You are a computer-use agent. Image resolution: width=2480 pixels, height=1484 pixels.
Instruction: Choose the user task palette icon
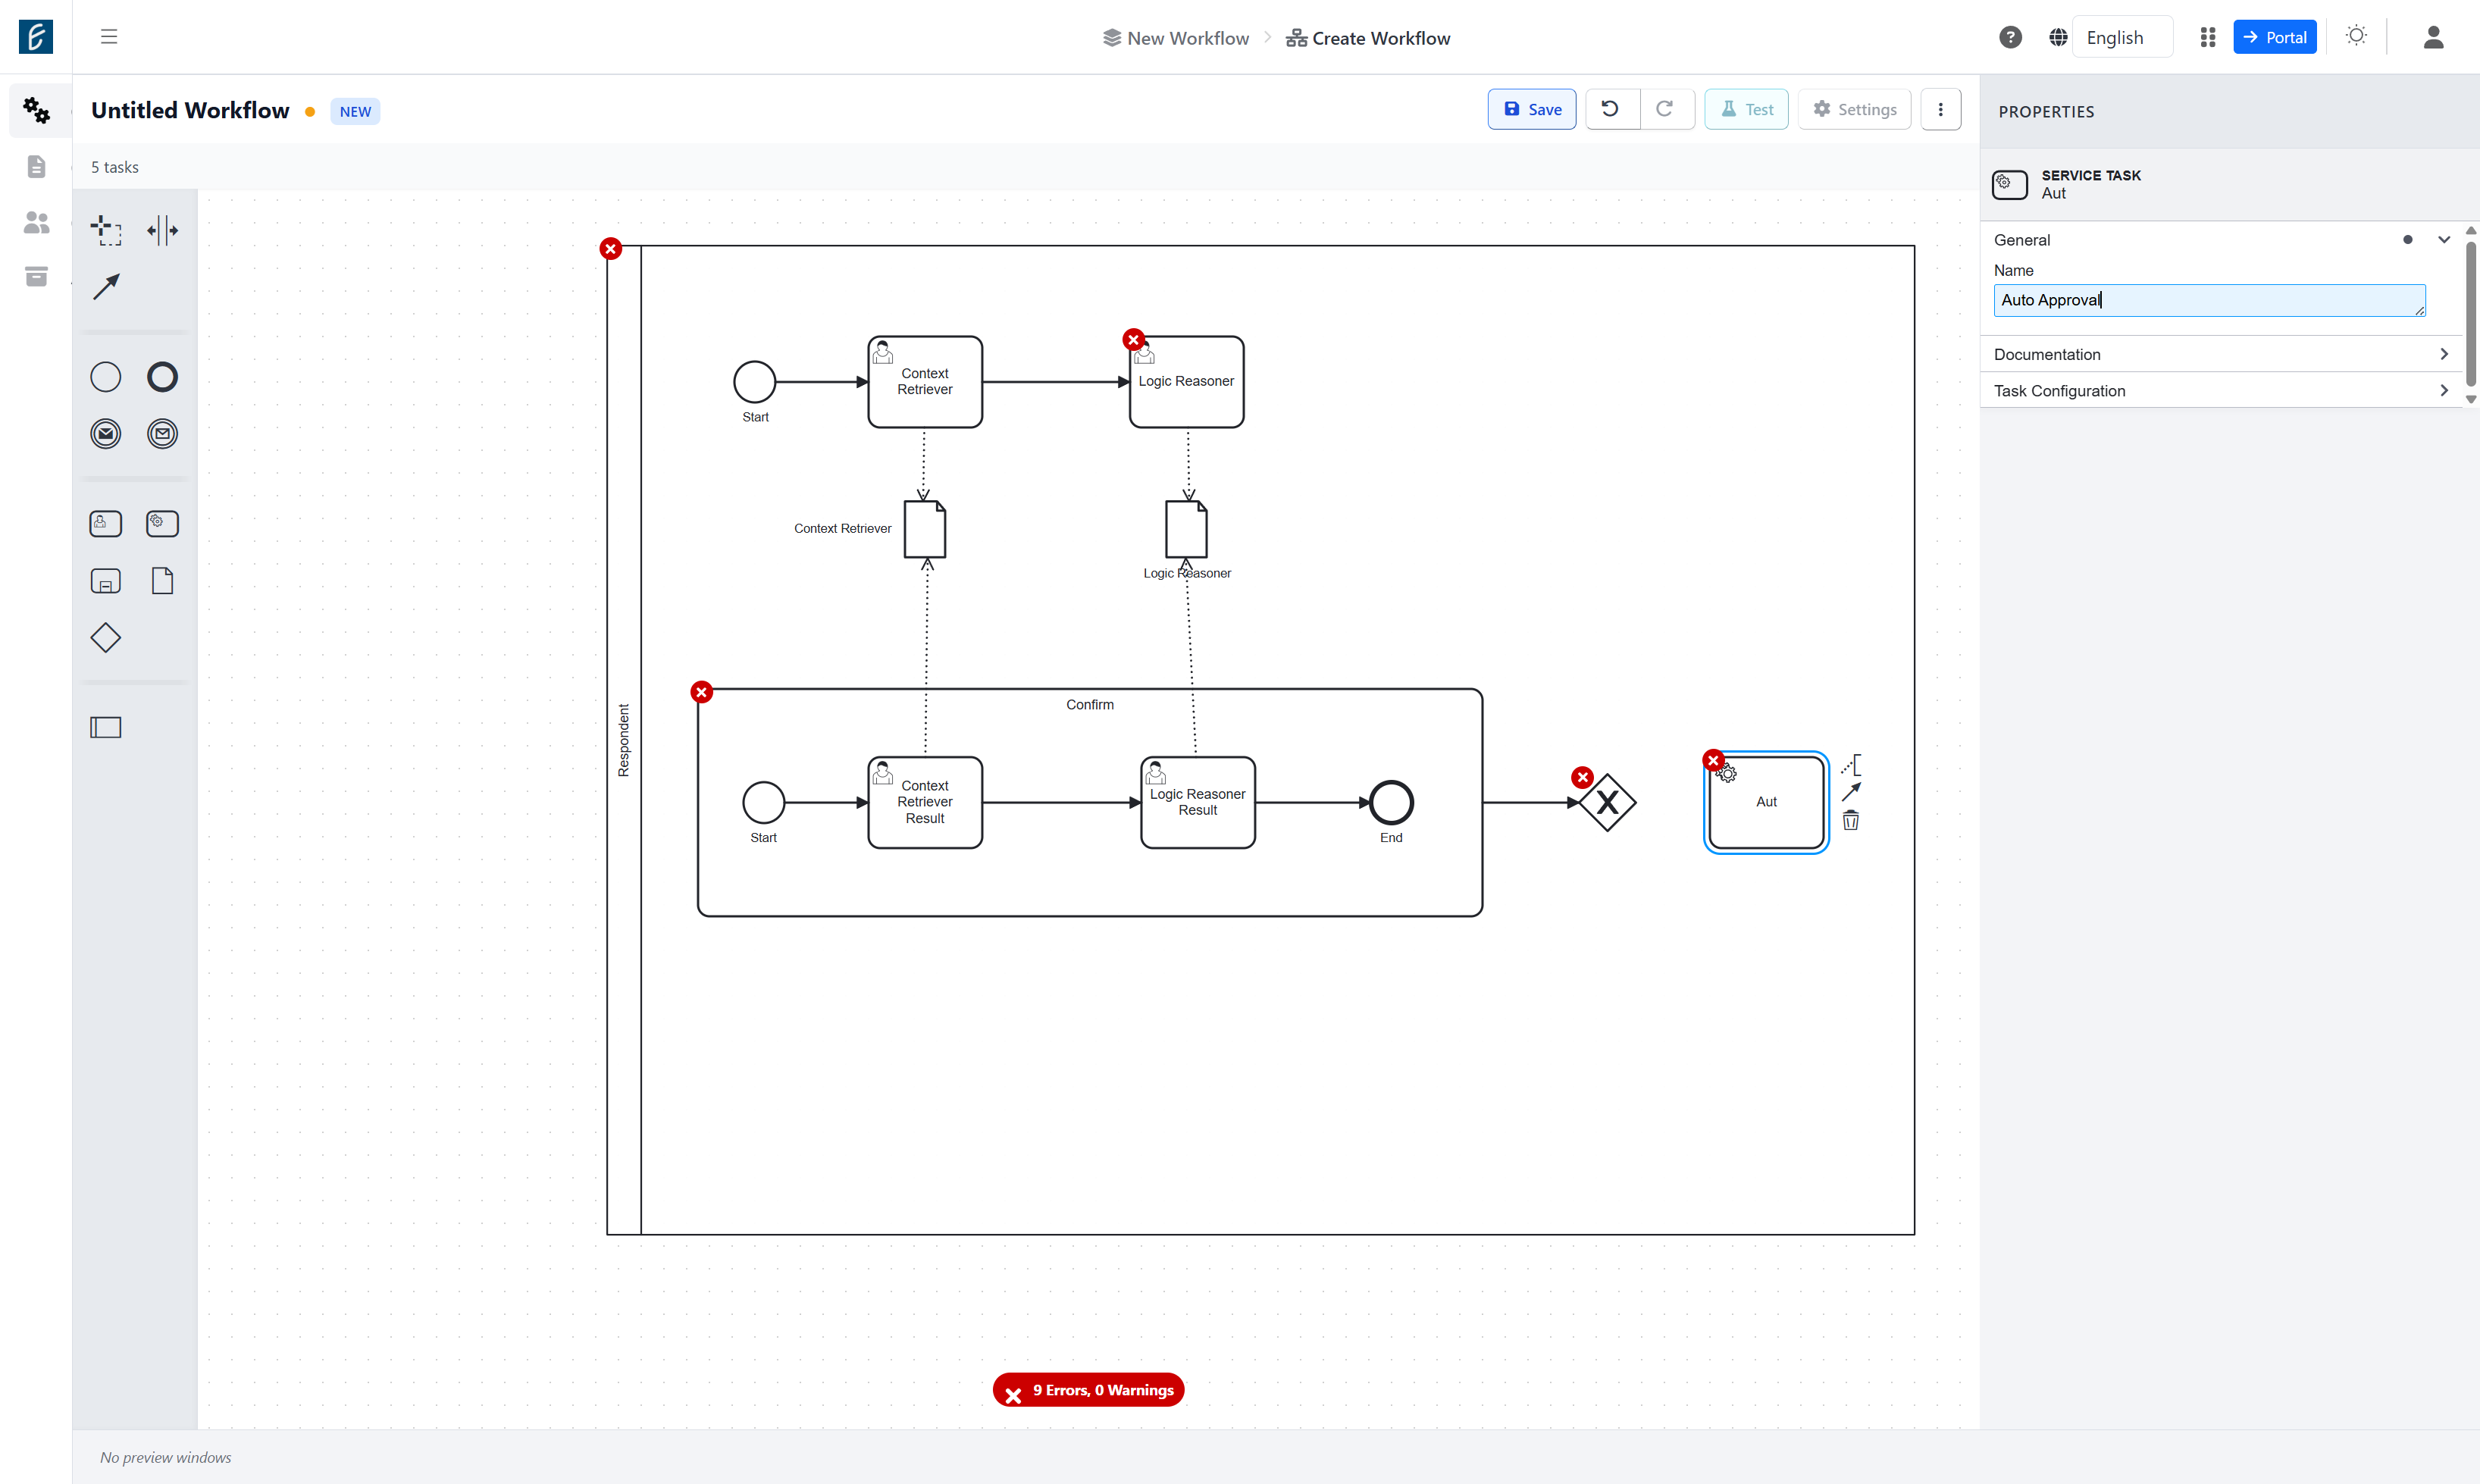coord(106,523)
